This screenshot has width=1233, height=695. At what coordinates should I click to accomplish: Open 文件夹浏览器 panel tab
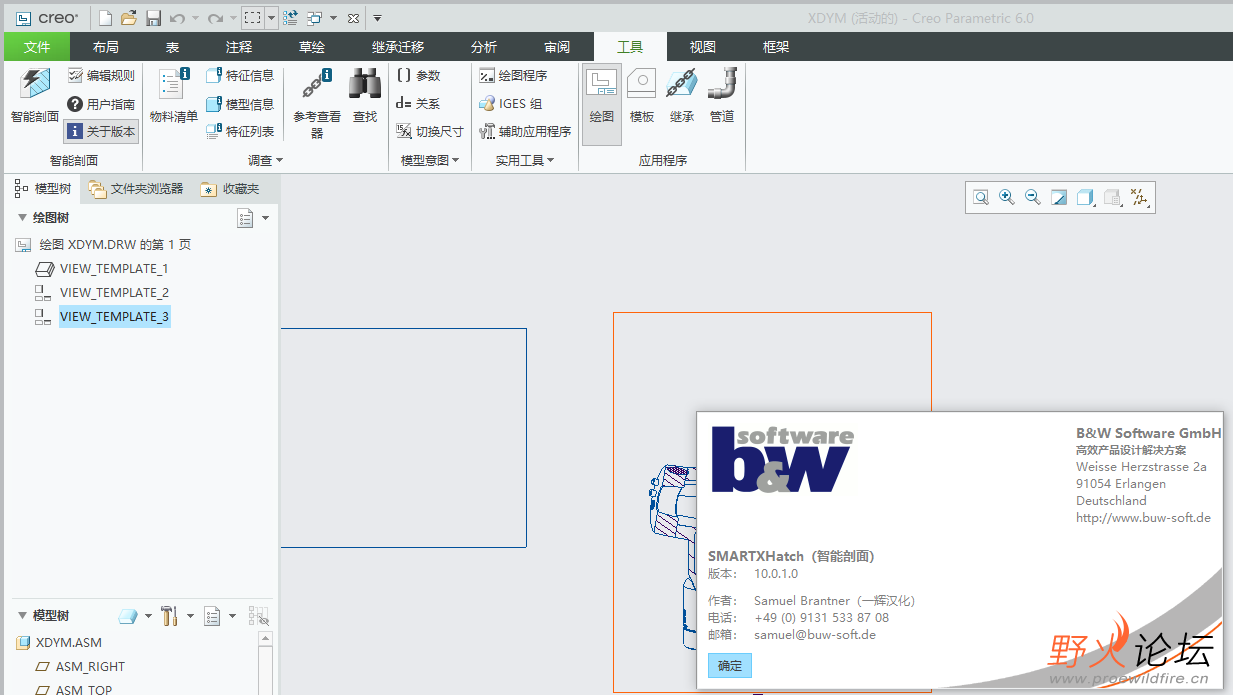click(135, 189)
